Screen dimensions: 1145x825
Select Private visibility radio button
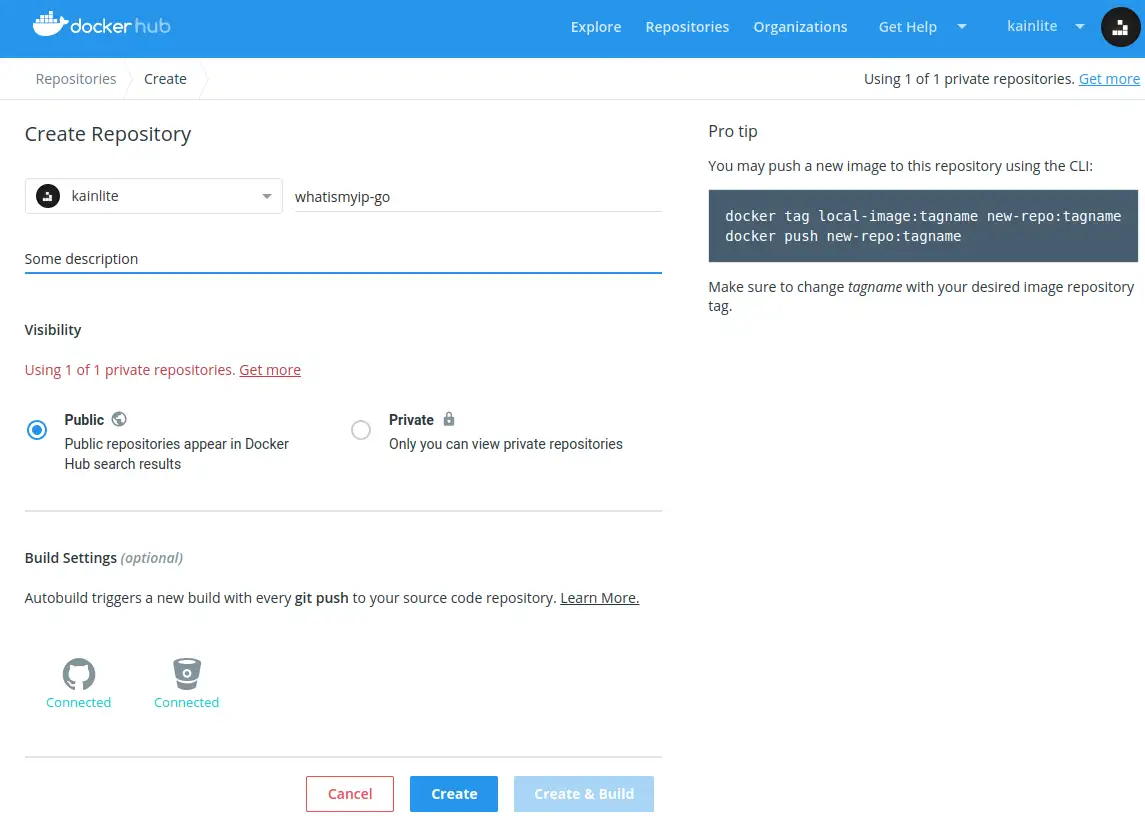pos(361,430)
